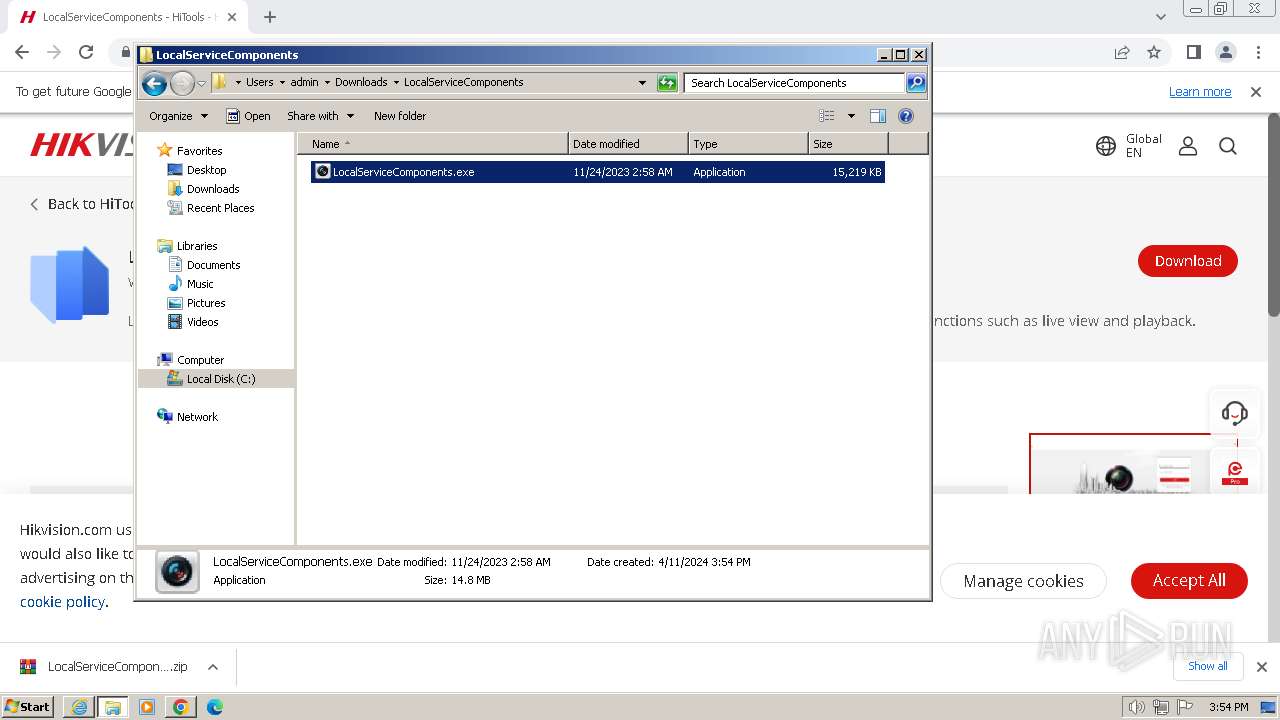This screenshot has height=720, width=1280.
Task: Open Hikvision user account icon
Action: (x=1188, y=146)
